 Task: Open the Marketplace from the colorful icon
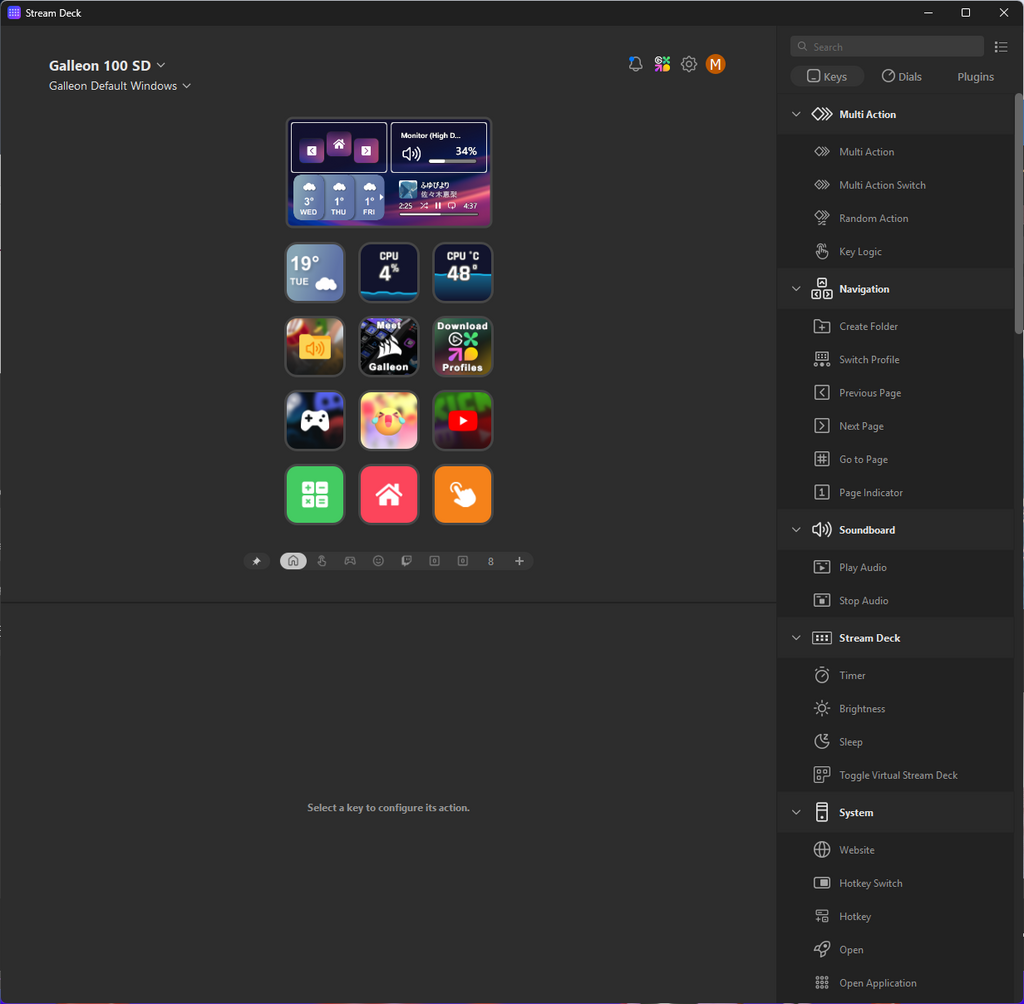(662, 63)
